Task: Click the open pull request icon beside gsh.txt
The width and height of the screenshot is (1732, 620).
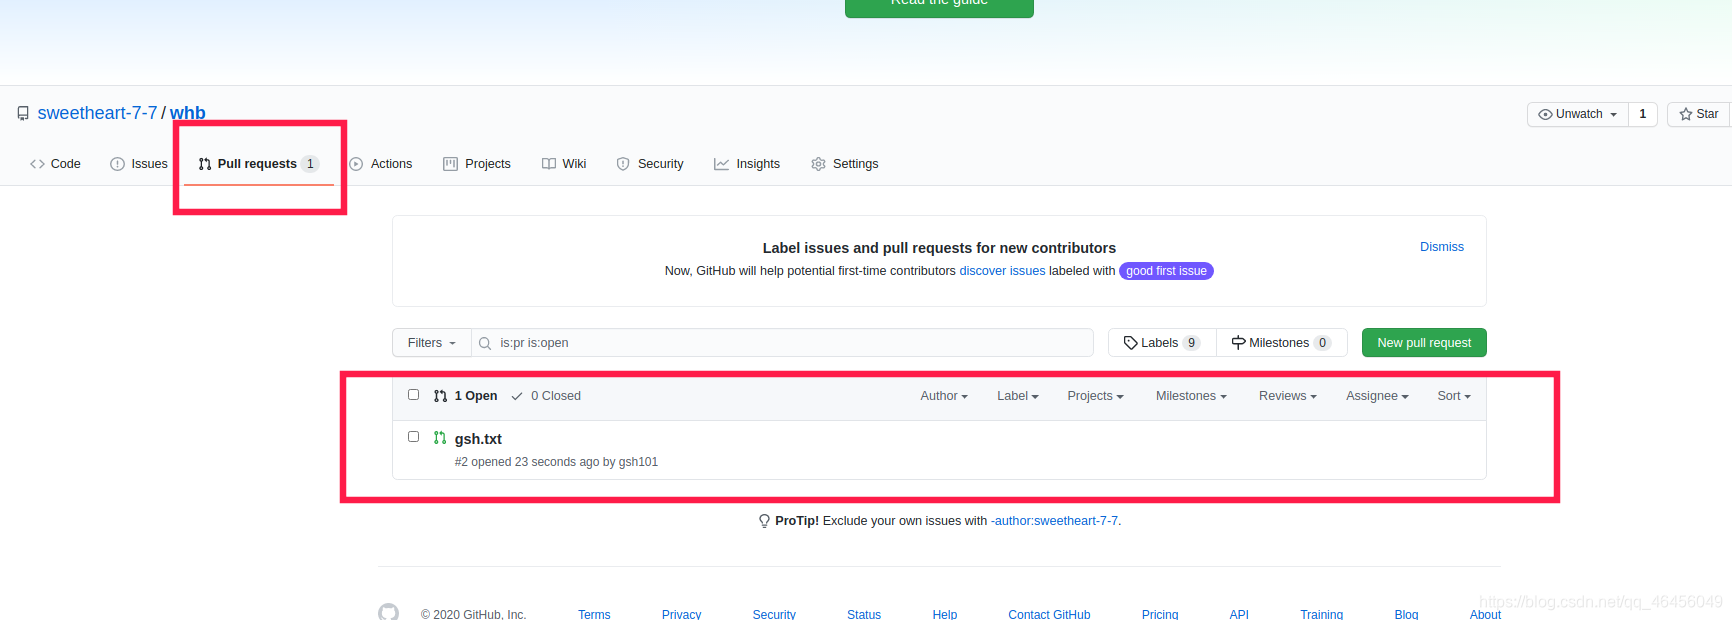Action: point(440,438)
